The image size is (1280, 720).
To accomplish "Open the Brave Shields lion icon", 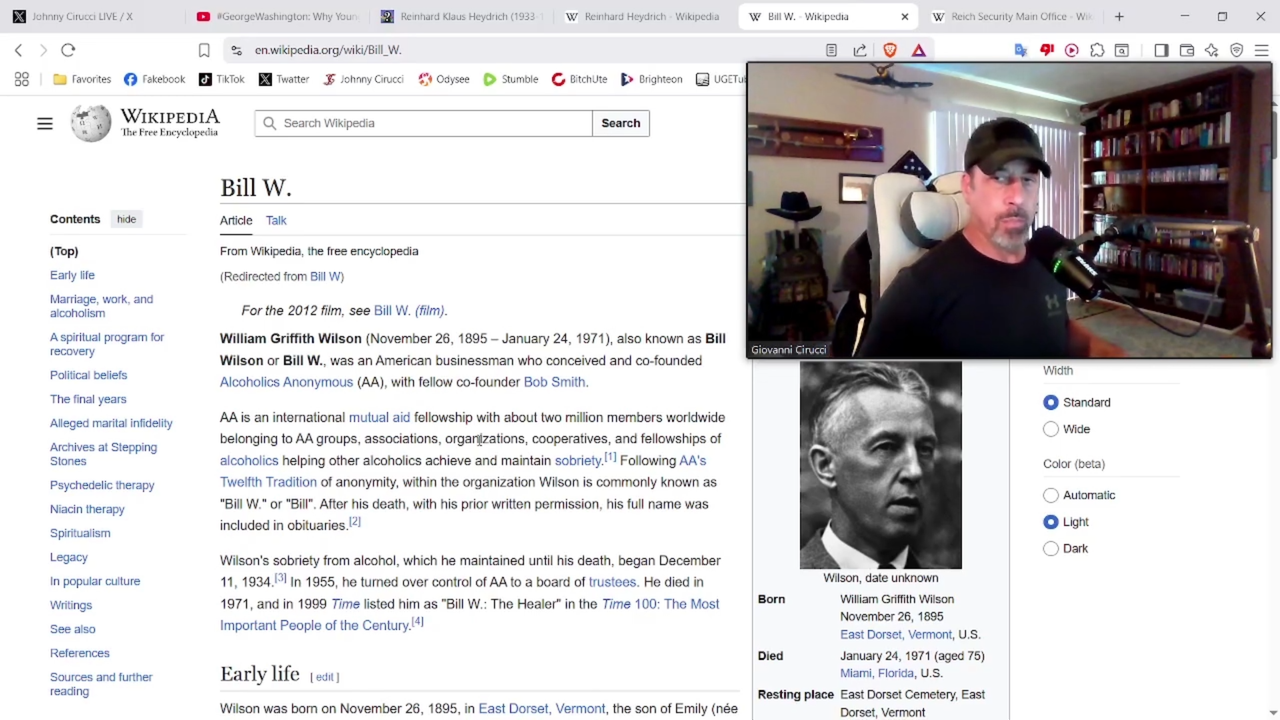I will click(890, 50).
